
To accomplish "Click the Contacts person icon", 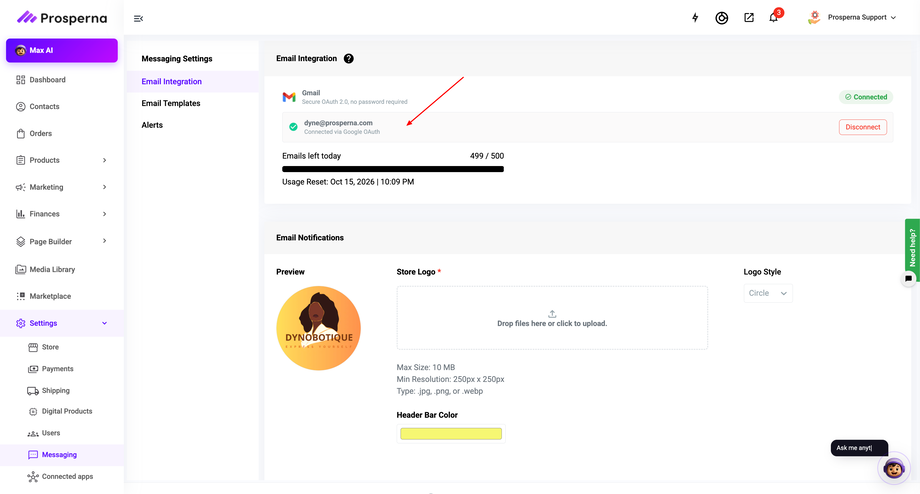I will [x=21, y=107].
